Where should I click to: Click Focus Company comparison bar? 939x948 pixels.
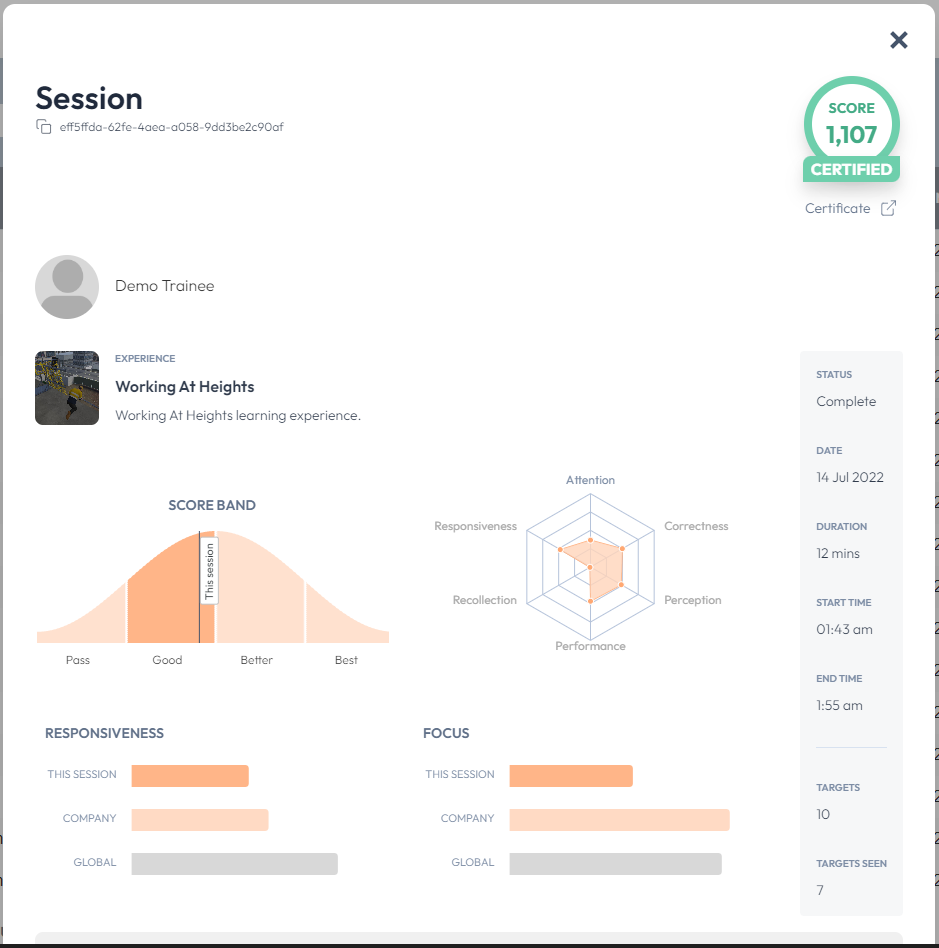[619, 820]
